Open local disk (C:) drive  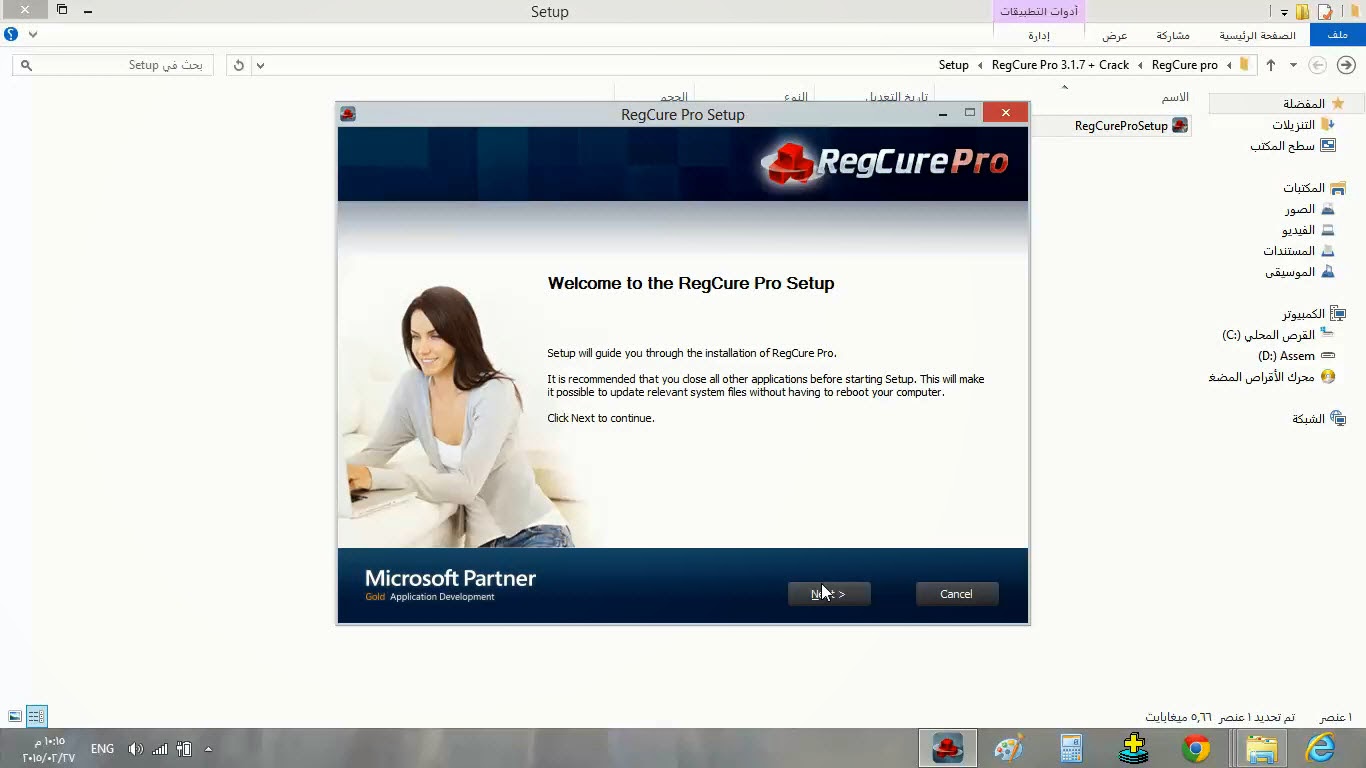1268,335
